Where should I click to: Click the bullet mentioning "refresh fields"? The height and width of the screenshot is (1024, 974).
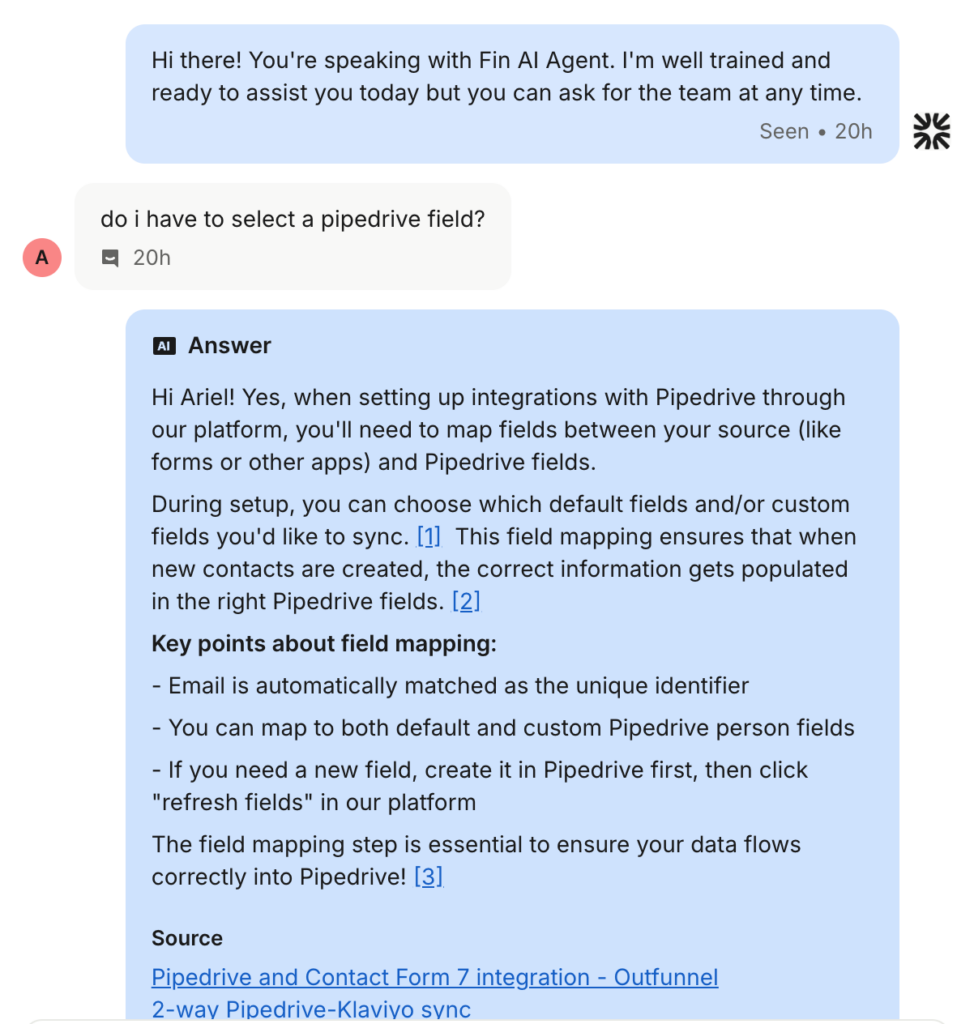(x=480, y=786)
